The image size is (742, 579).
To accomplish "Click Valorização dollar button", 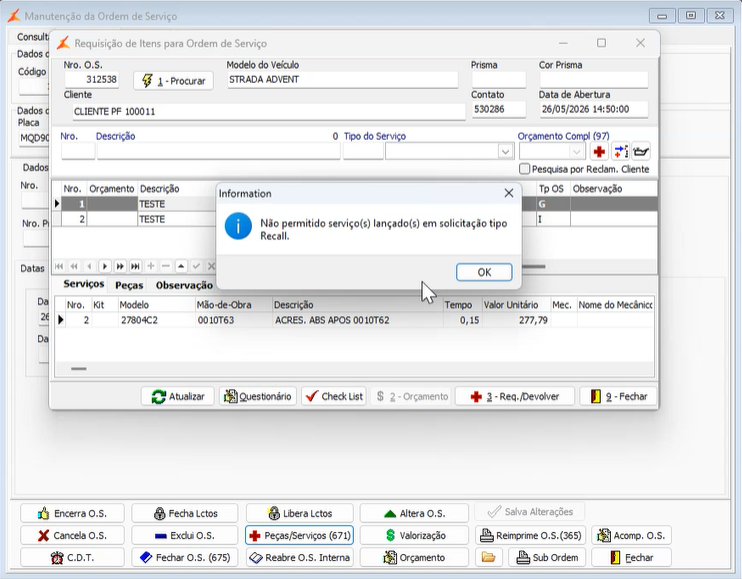I will 414,535.
